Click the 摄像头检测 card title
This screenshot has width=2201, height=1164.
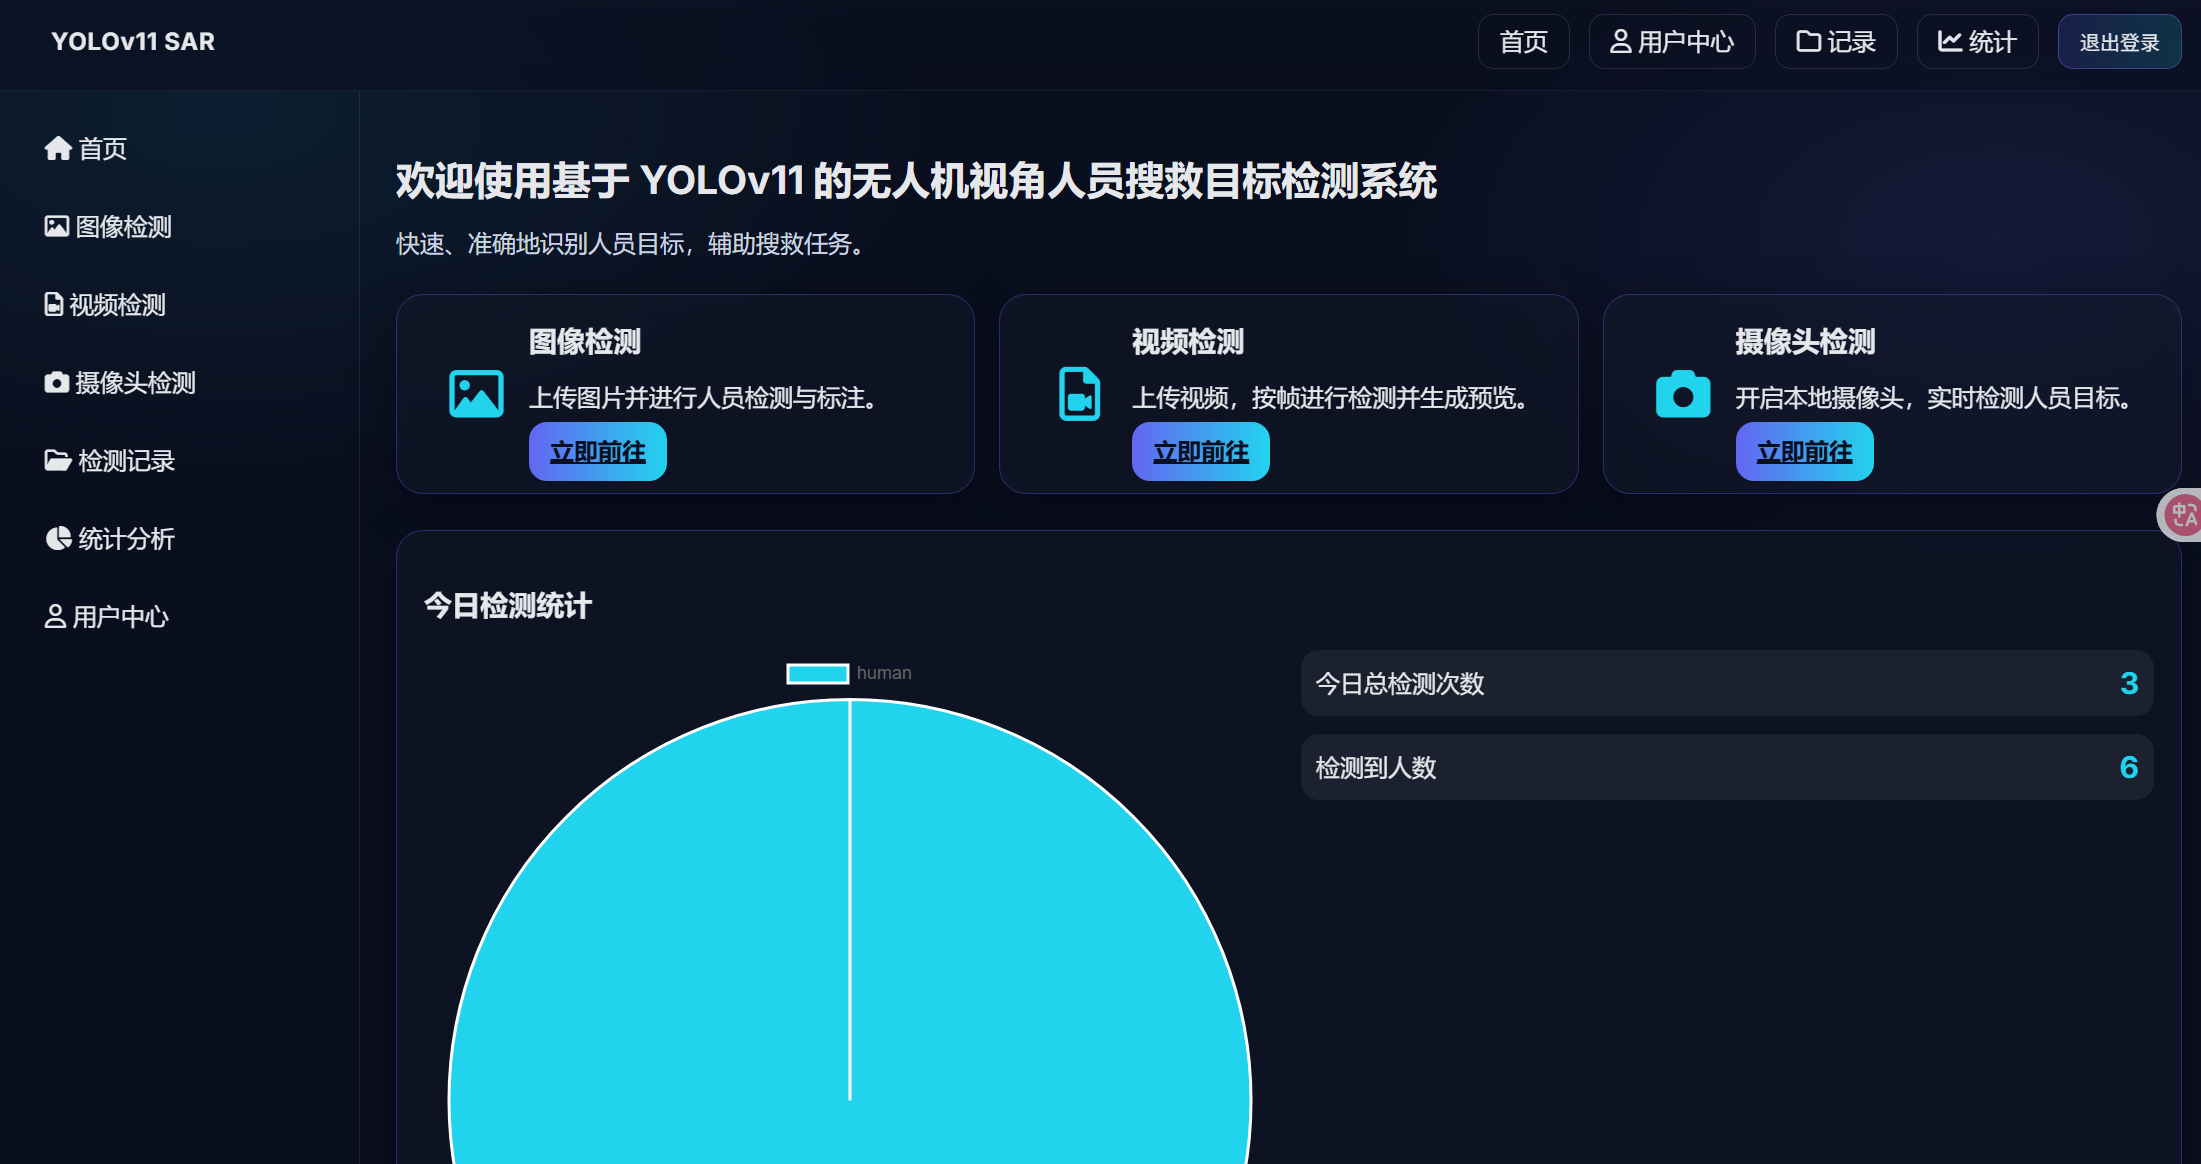tap(1805, 342)
